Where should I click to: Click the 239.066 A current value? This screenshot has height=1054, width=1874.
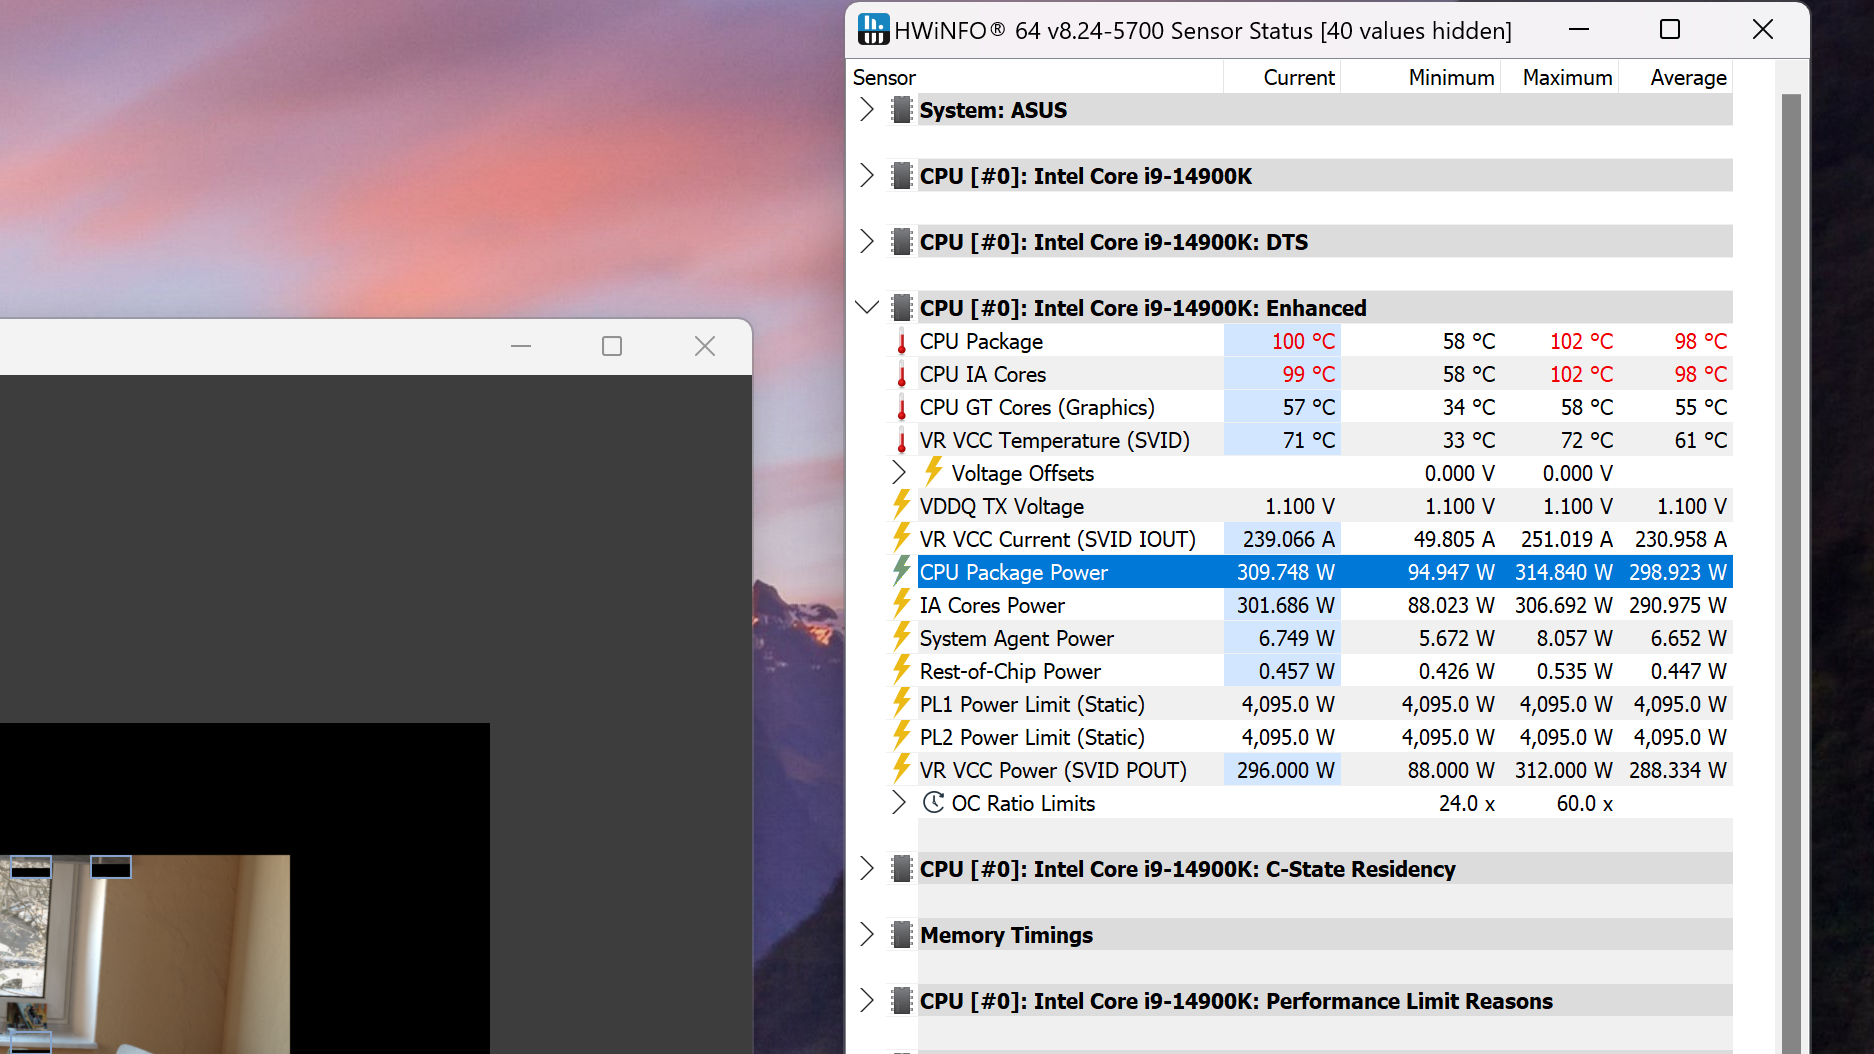click(x=1288, y=539)
